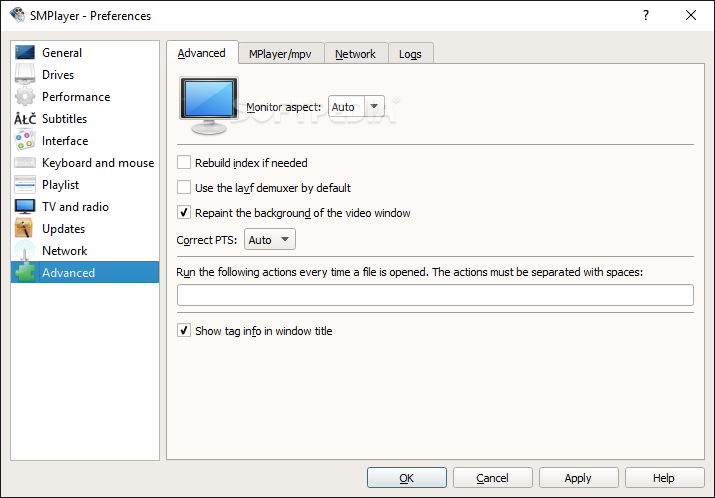The height and width of the screenshot is (498, 715).
Task: Select TV and radio label
Action: point(75,207)
